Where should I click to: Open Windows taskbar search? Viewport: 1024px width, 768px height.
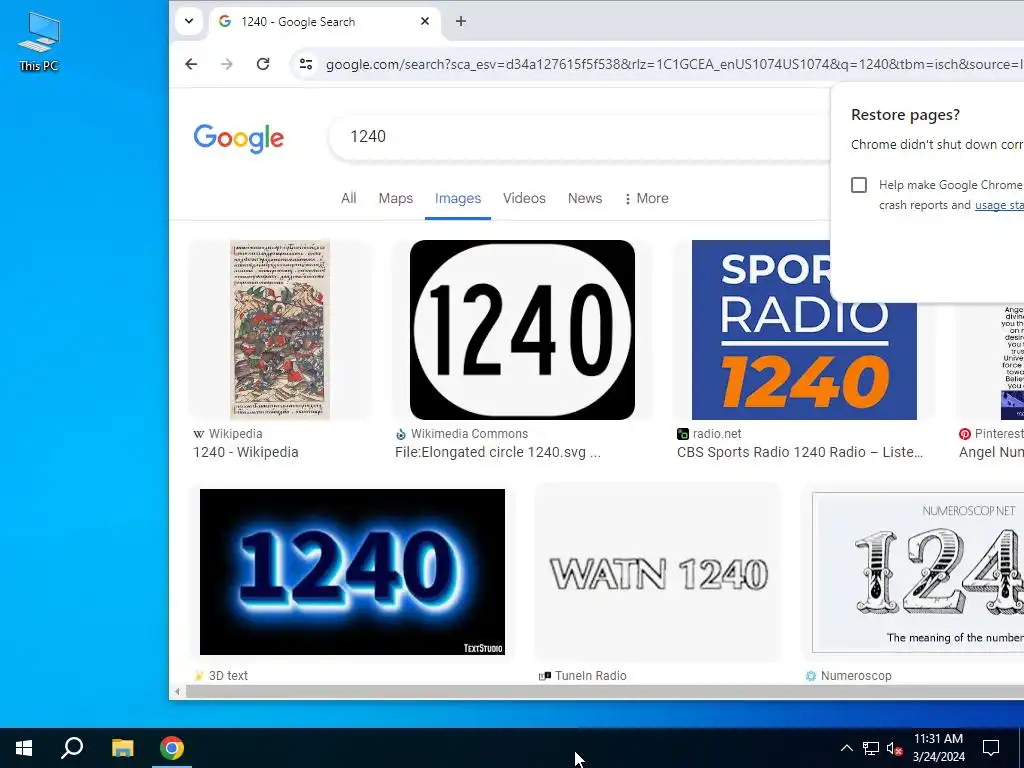point(72,748)
